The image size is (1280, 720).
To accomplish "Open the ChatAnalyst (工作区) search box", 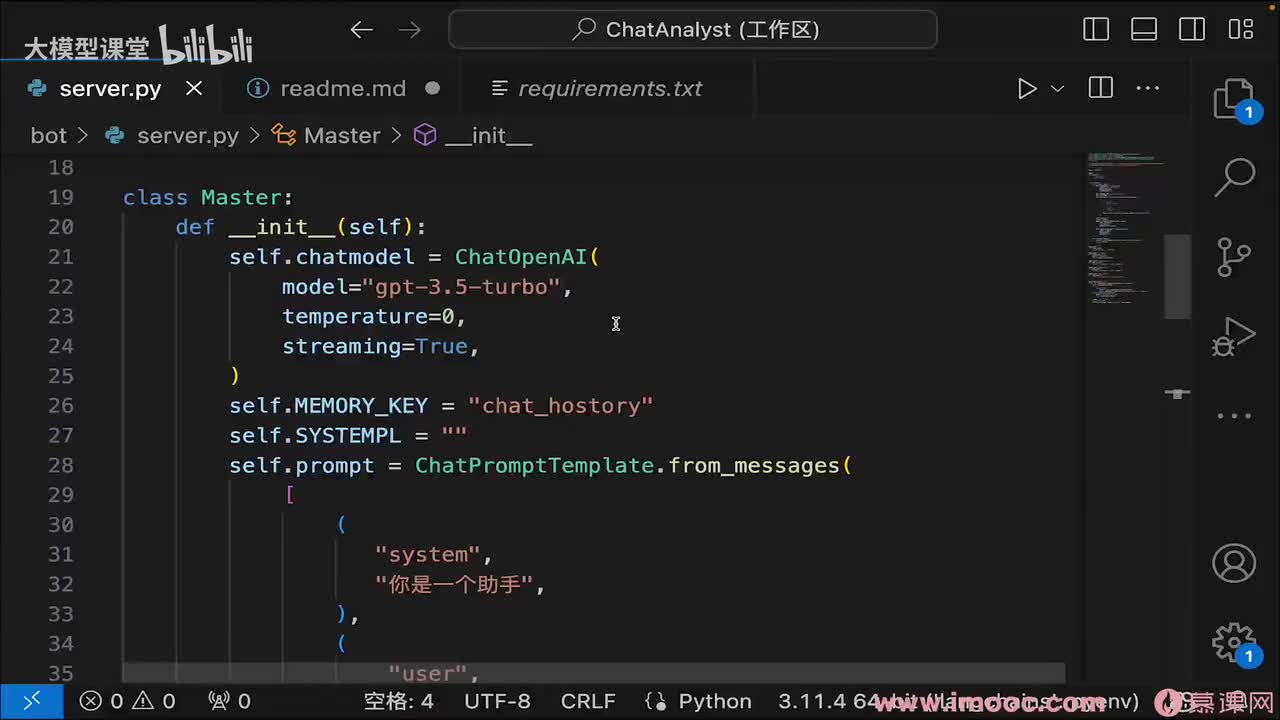I will [x=693, y=30].
